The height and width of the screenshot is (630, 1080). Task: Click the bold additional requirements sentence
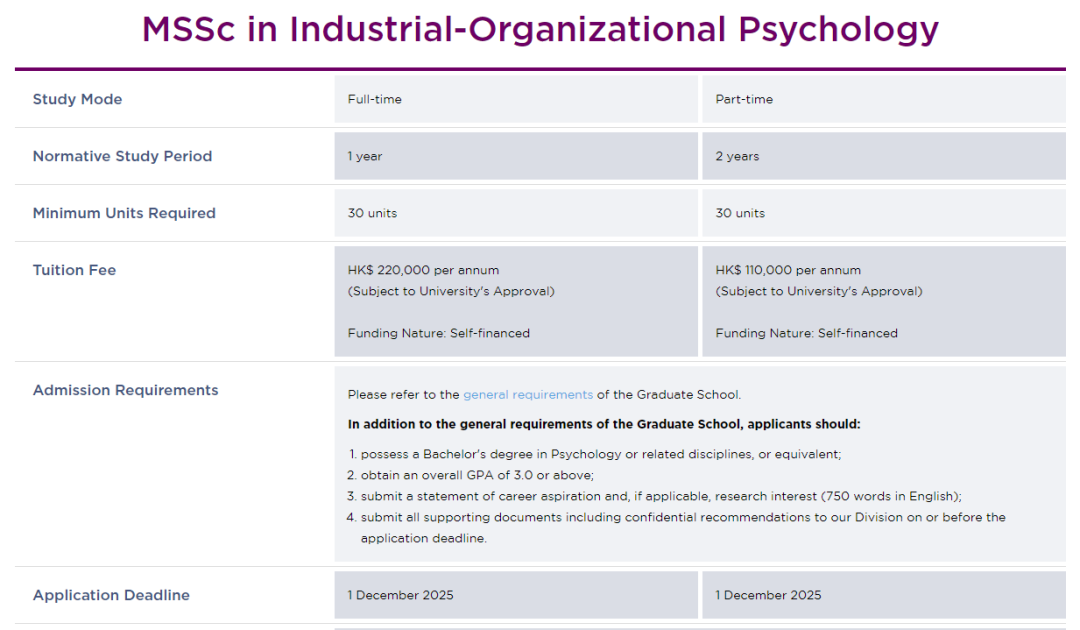(x=604, y=424)
